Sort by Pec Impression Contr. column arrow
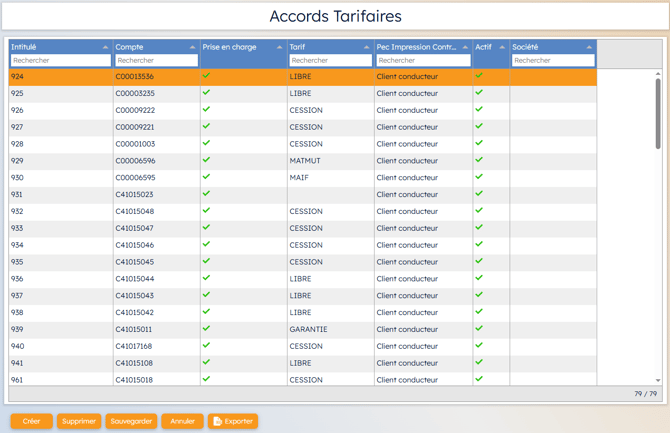 (x=465, y=47)
